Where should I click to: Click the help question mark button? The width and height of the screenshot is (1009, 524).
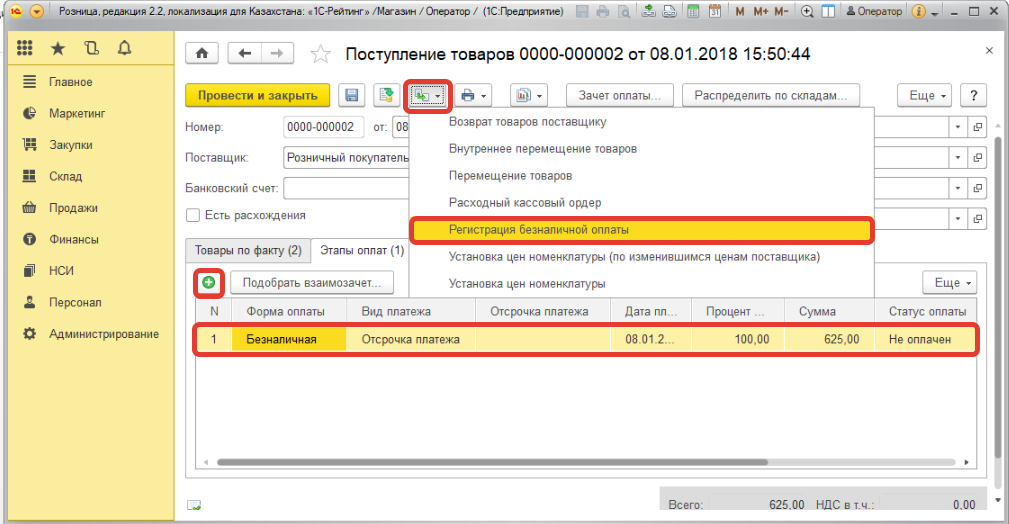(973, 95)
